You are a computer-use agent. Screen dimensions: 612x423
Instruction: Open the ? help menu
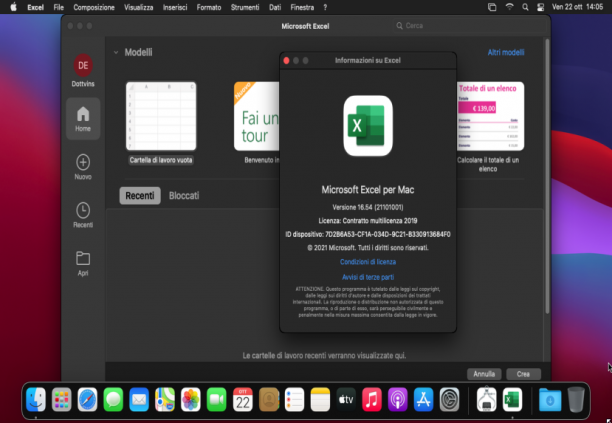(325, 7)
